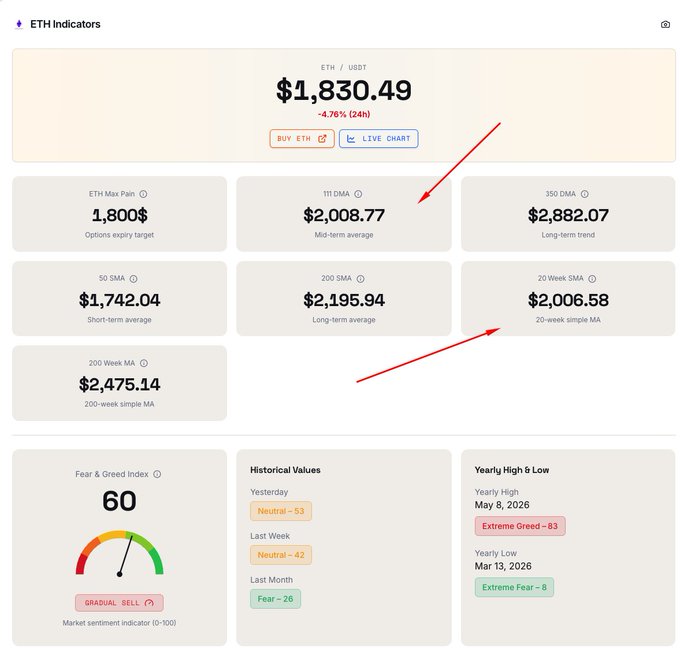
Task: Click the 20-week simple MA caption
Action: click(x=568, y=320)
